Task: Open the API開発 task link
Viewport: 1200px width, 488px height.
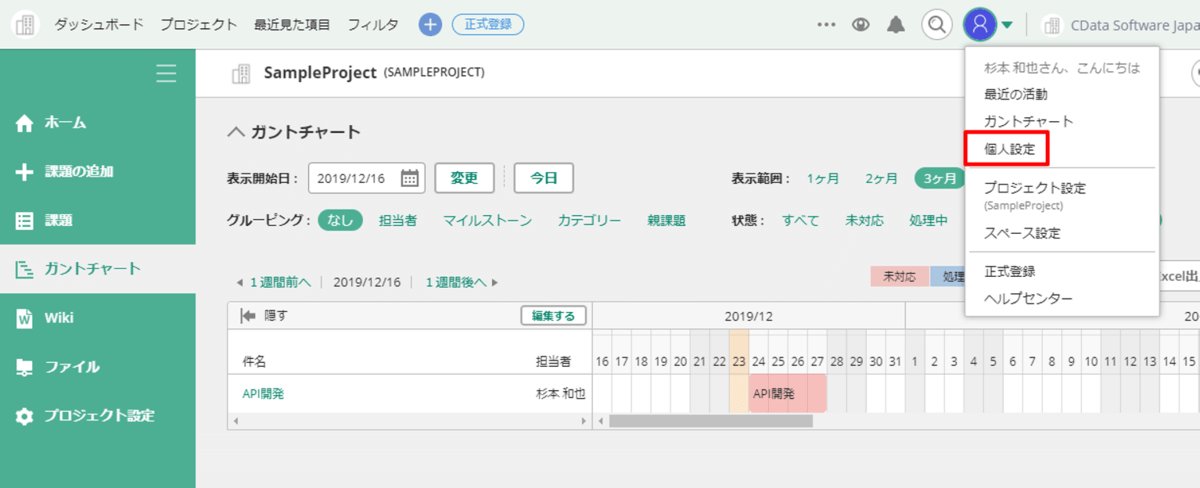Action: coord(263,394)
